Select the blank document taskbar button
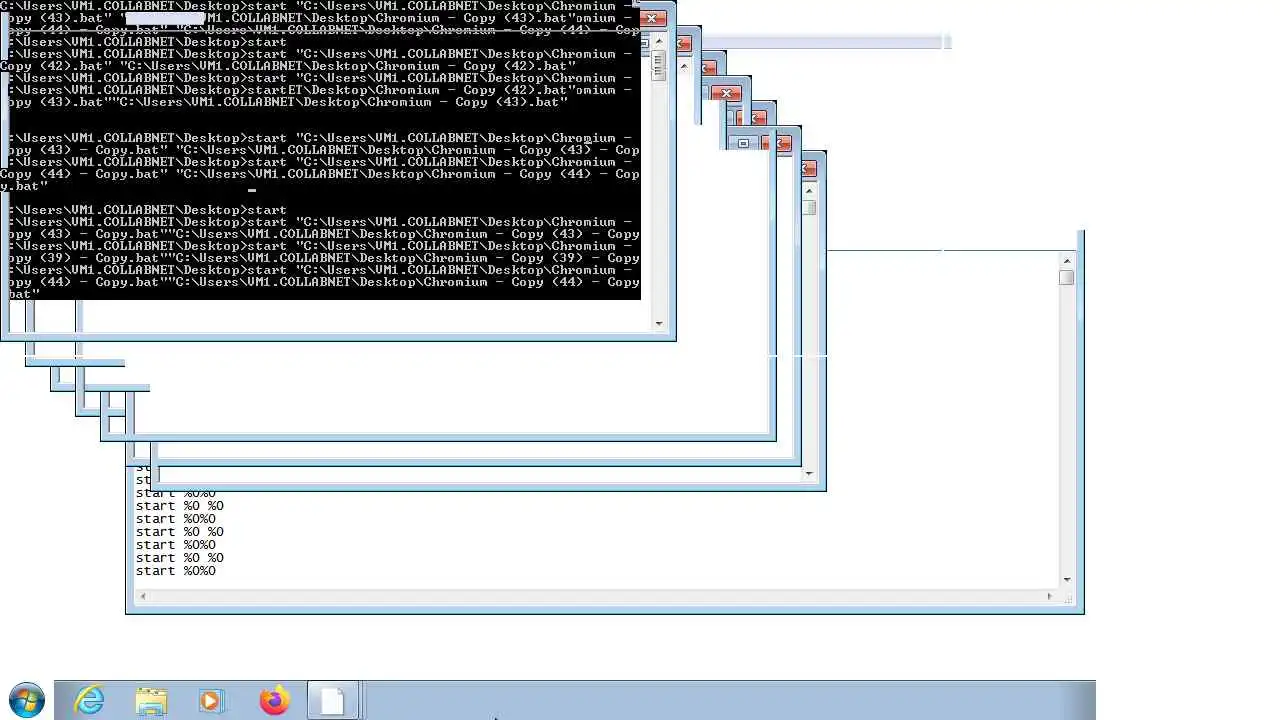 coord(333,700)
